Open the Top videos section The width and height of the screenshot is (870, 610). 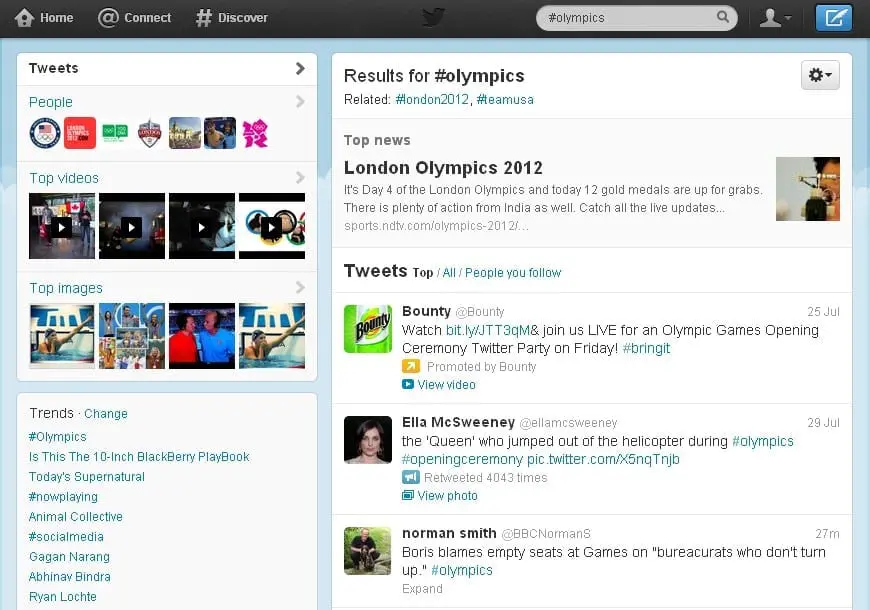(x=64, y=178)
